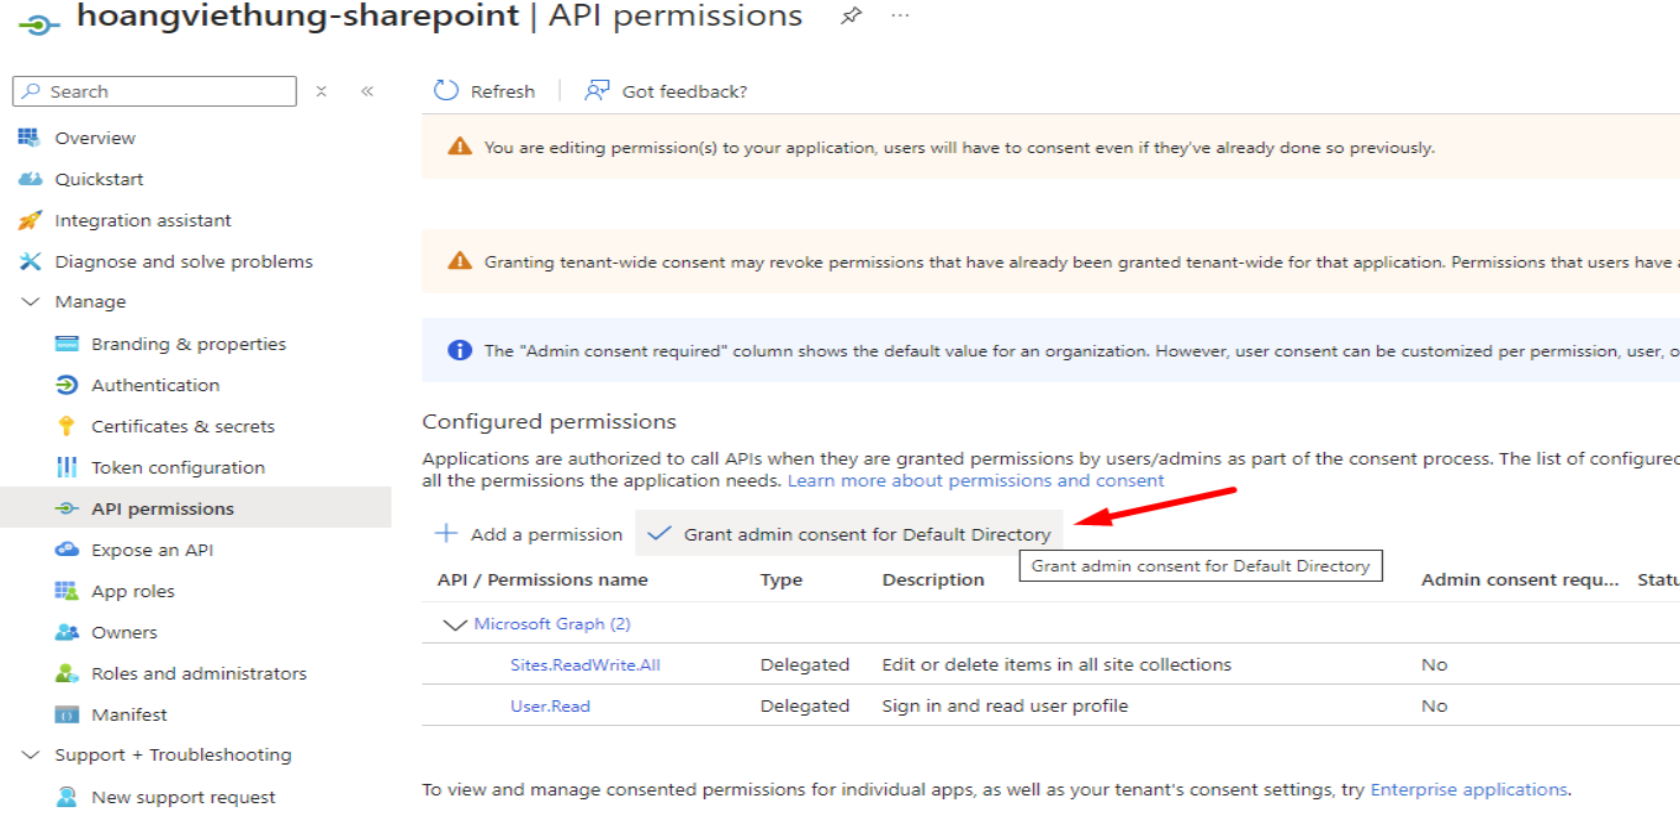Click Add a permission

[x=529, y=534]
